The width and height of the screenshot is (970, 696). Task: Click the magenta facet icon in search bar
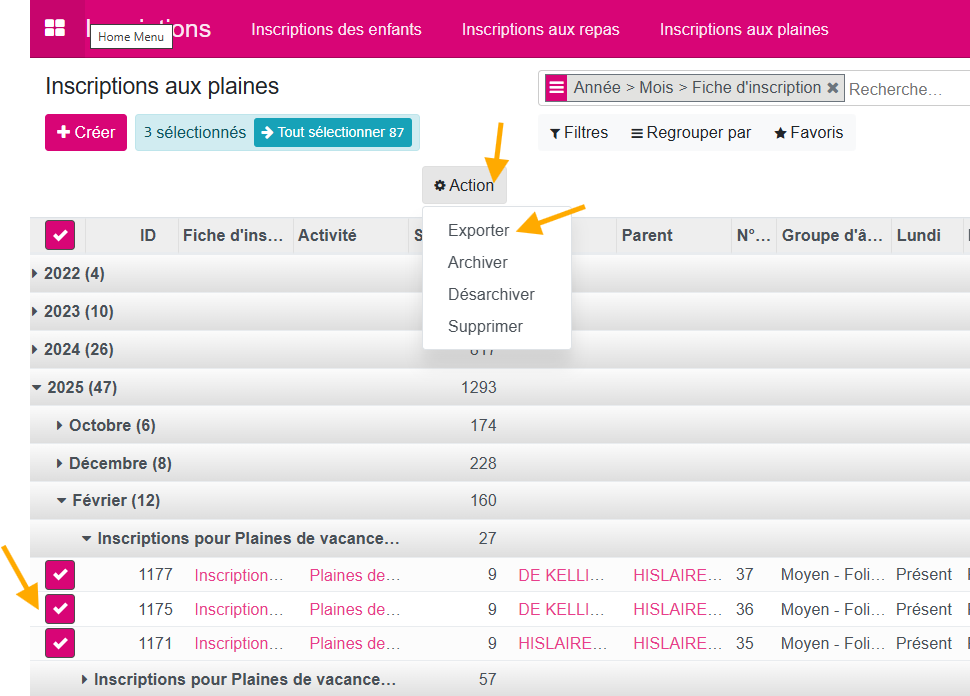tap(556, 88)
